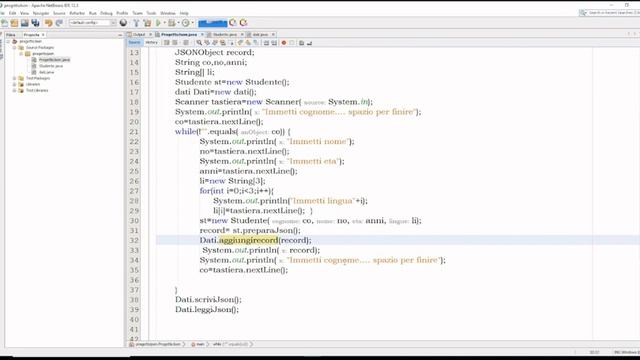Click the Open Project toolbar icon
This screenshot has height=360, width=640.
click(24, 23)
